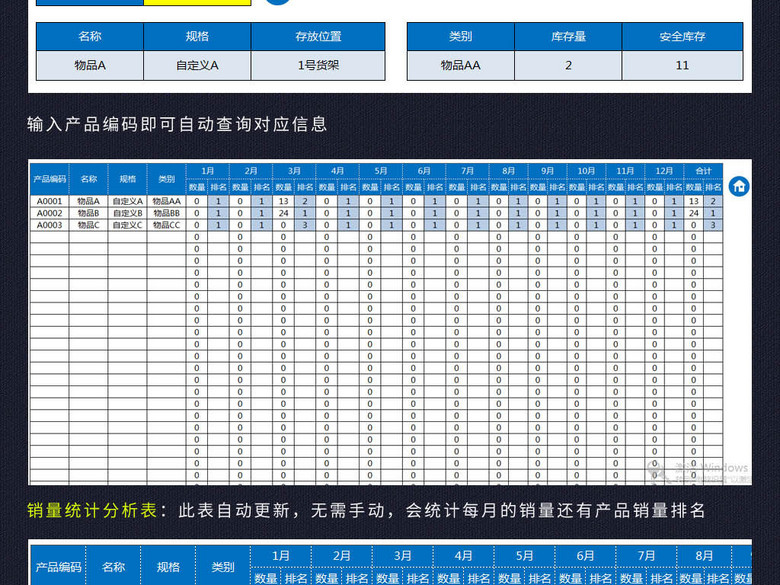The image size is (780, 585).
Task: Click product code A0003 cell
Action: click(49, 225)
